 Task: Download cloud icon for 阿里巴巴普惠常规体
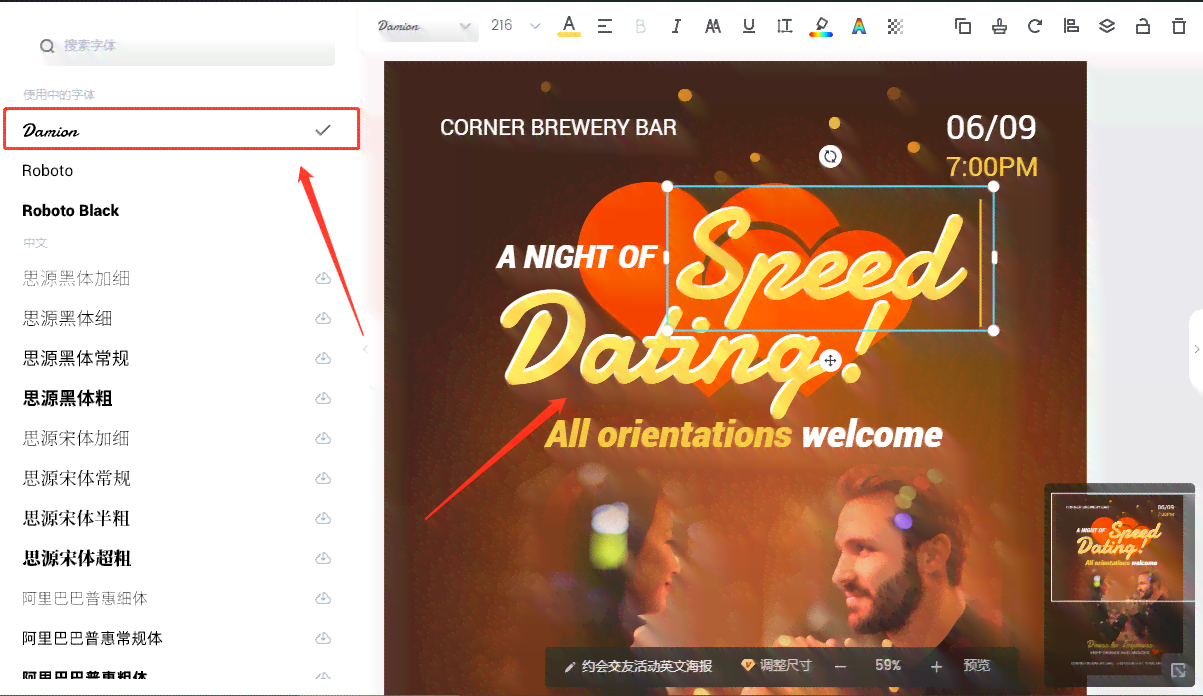(323, 638)
